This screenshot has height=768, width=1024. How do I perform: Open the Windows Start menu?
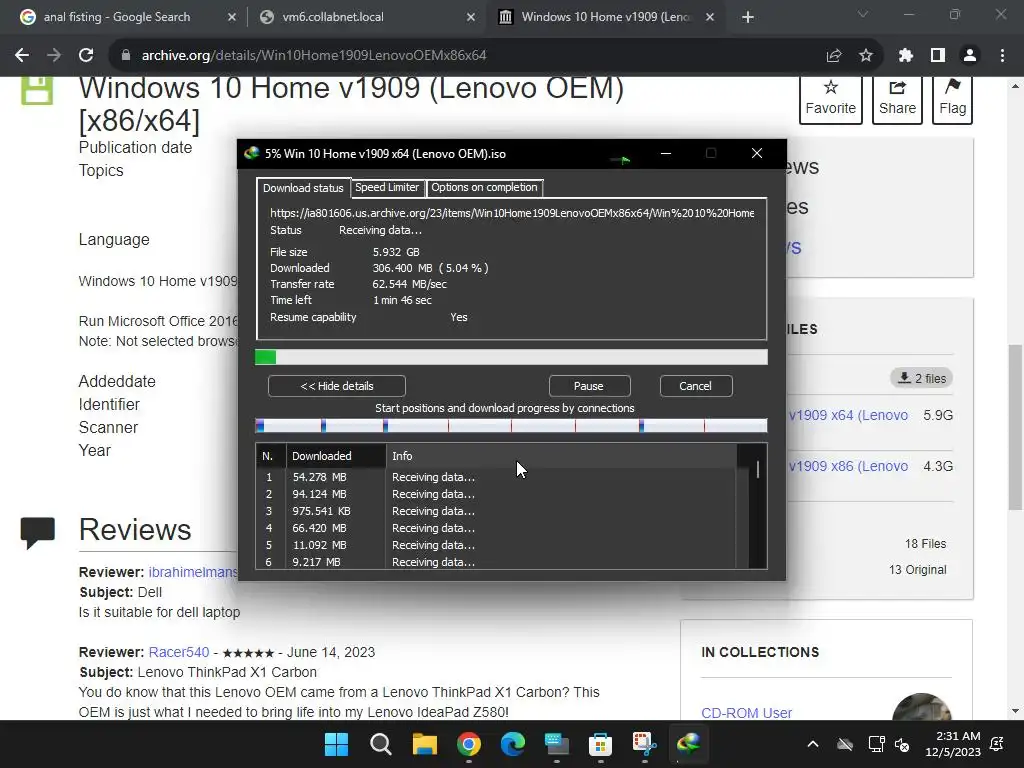tap(337, 744)
